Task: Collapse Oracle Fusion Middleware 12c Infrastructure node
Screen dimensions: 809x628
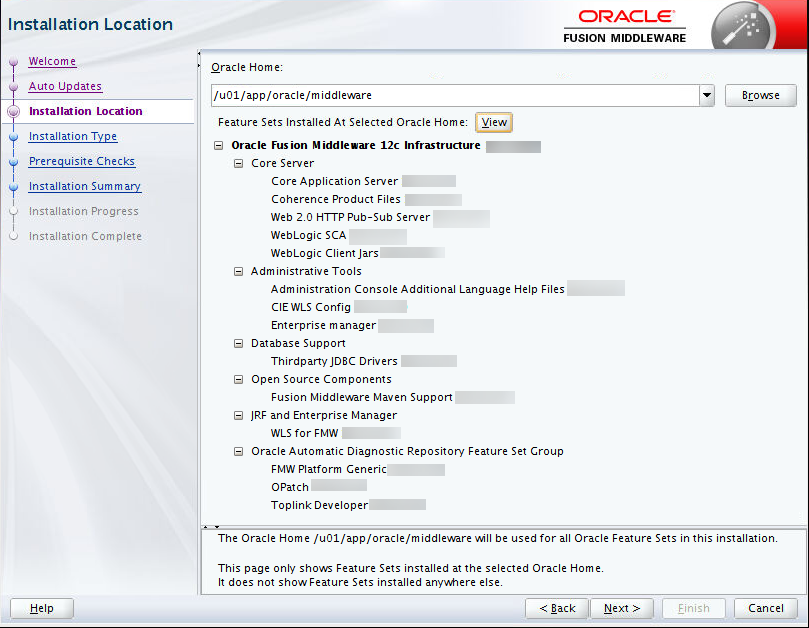Action: 219,146
